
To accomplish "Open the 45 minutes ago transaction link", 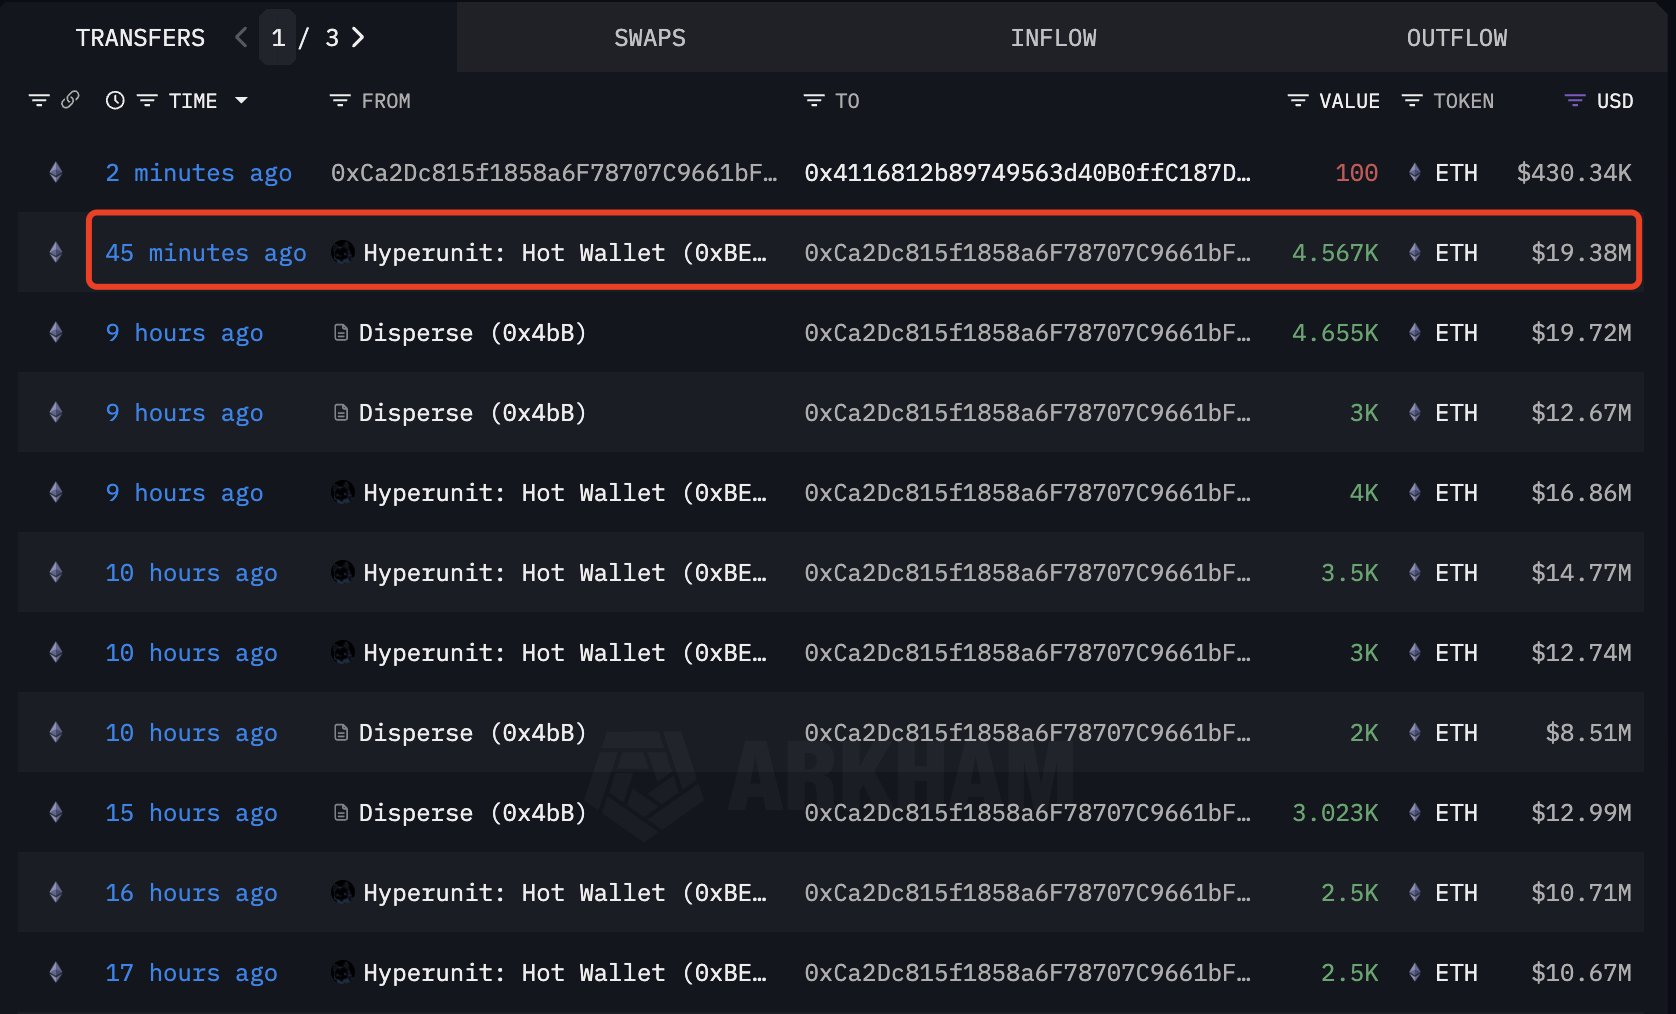I will [x=206, y=252].
